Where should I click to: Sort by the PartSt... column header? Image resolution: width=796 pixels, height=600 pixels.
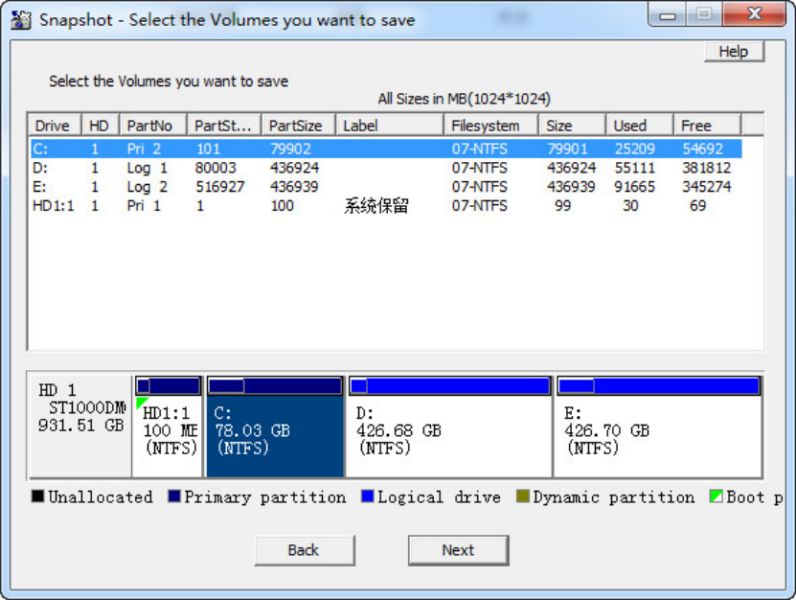[x=224, y=125]
